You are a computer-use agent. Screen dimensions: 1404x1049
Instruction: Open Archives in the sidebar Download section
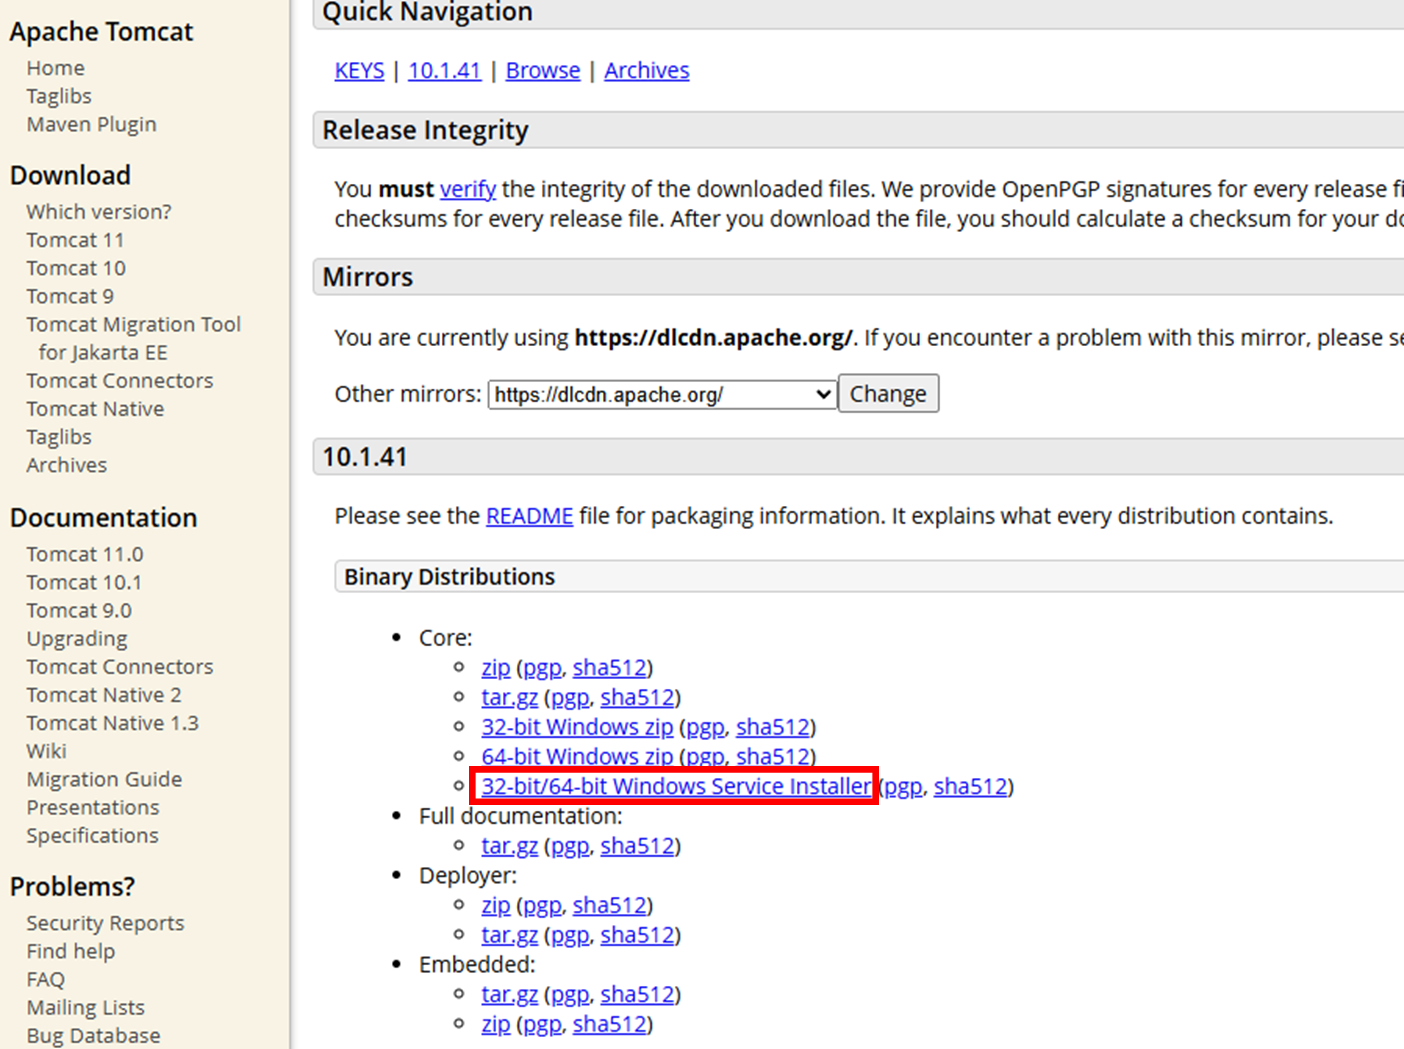(67, 465)
